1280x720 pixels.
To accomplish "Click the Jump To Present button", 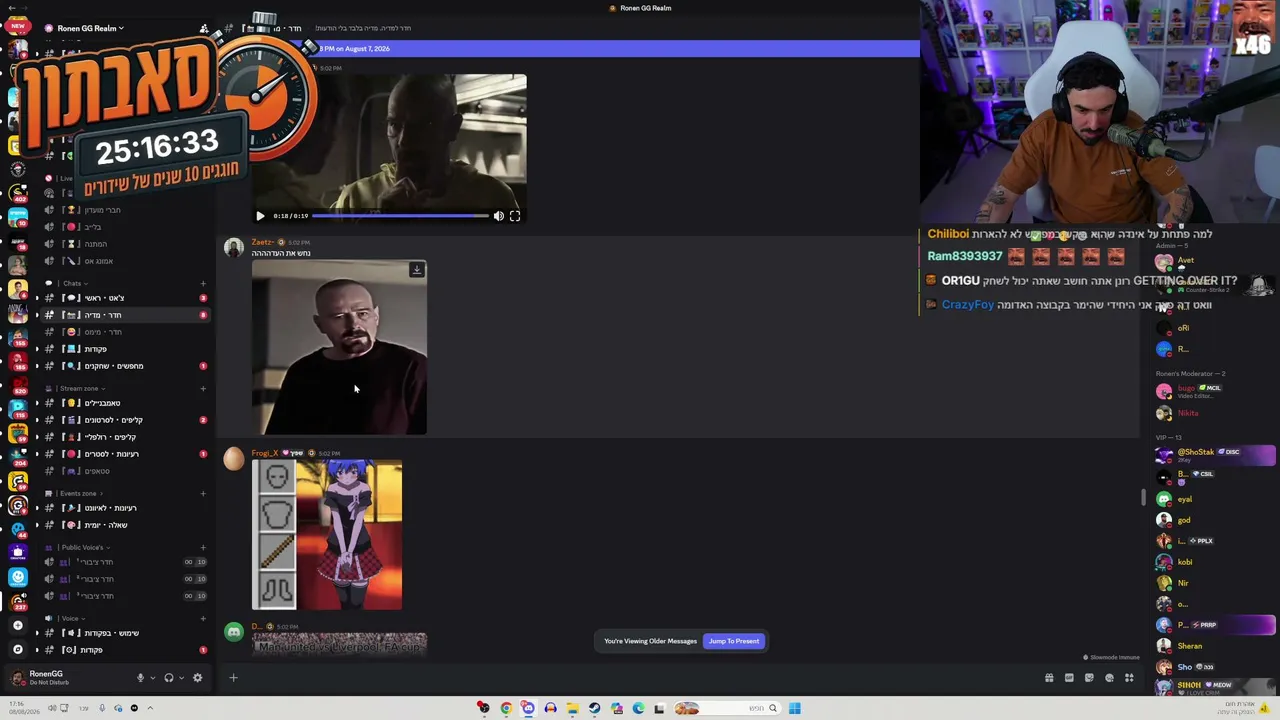I will [734, 641].
